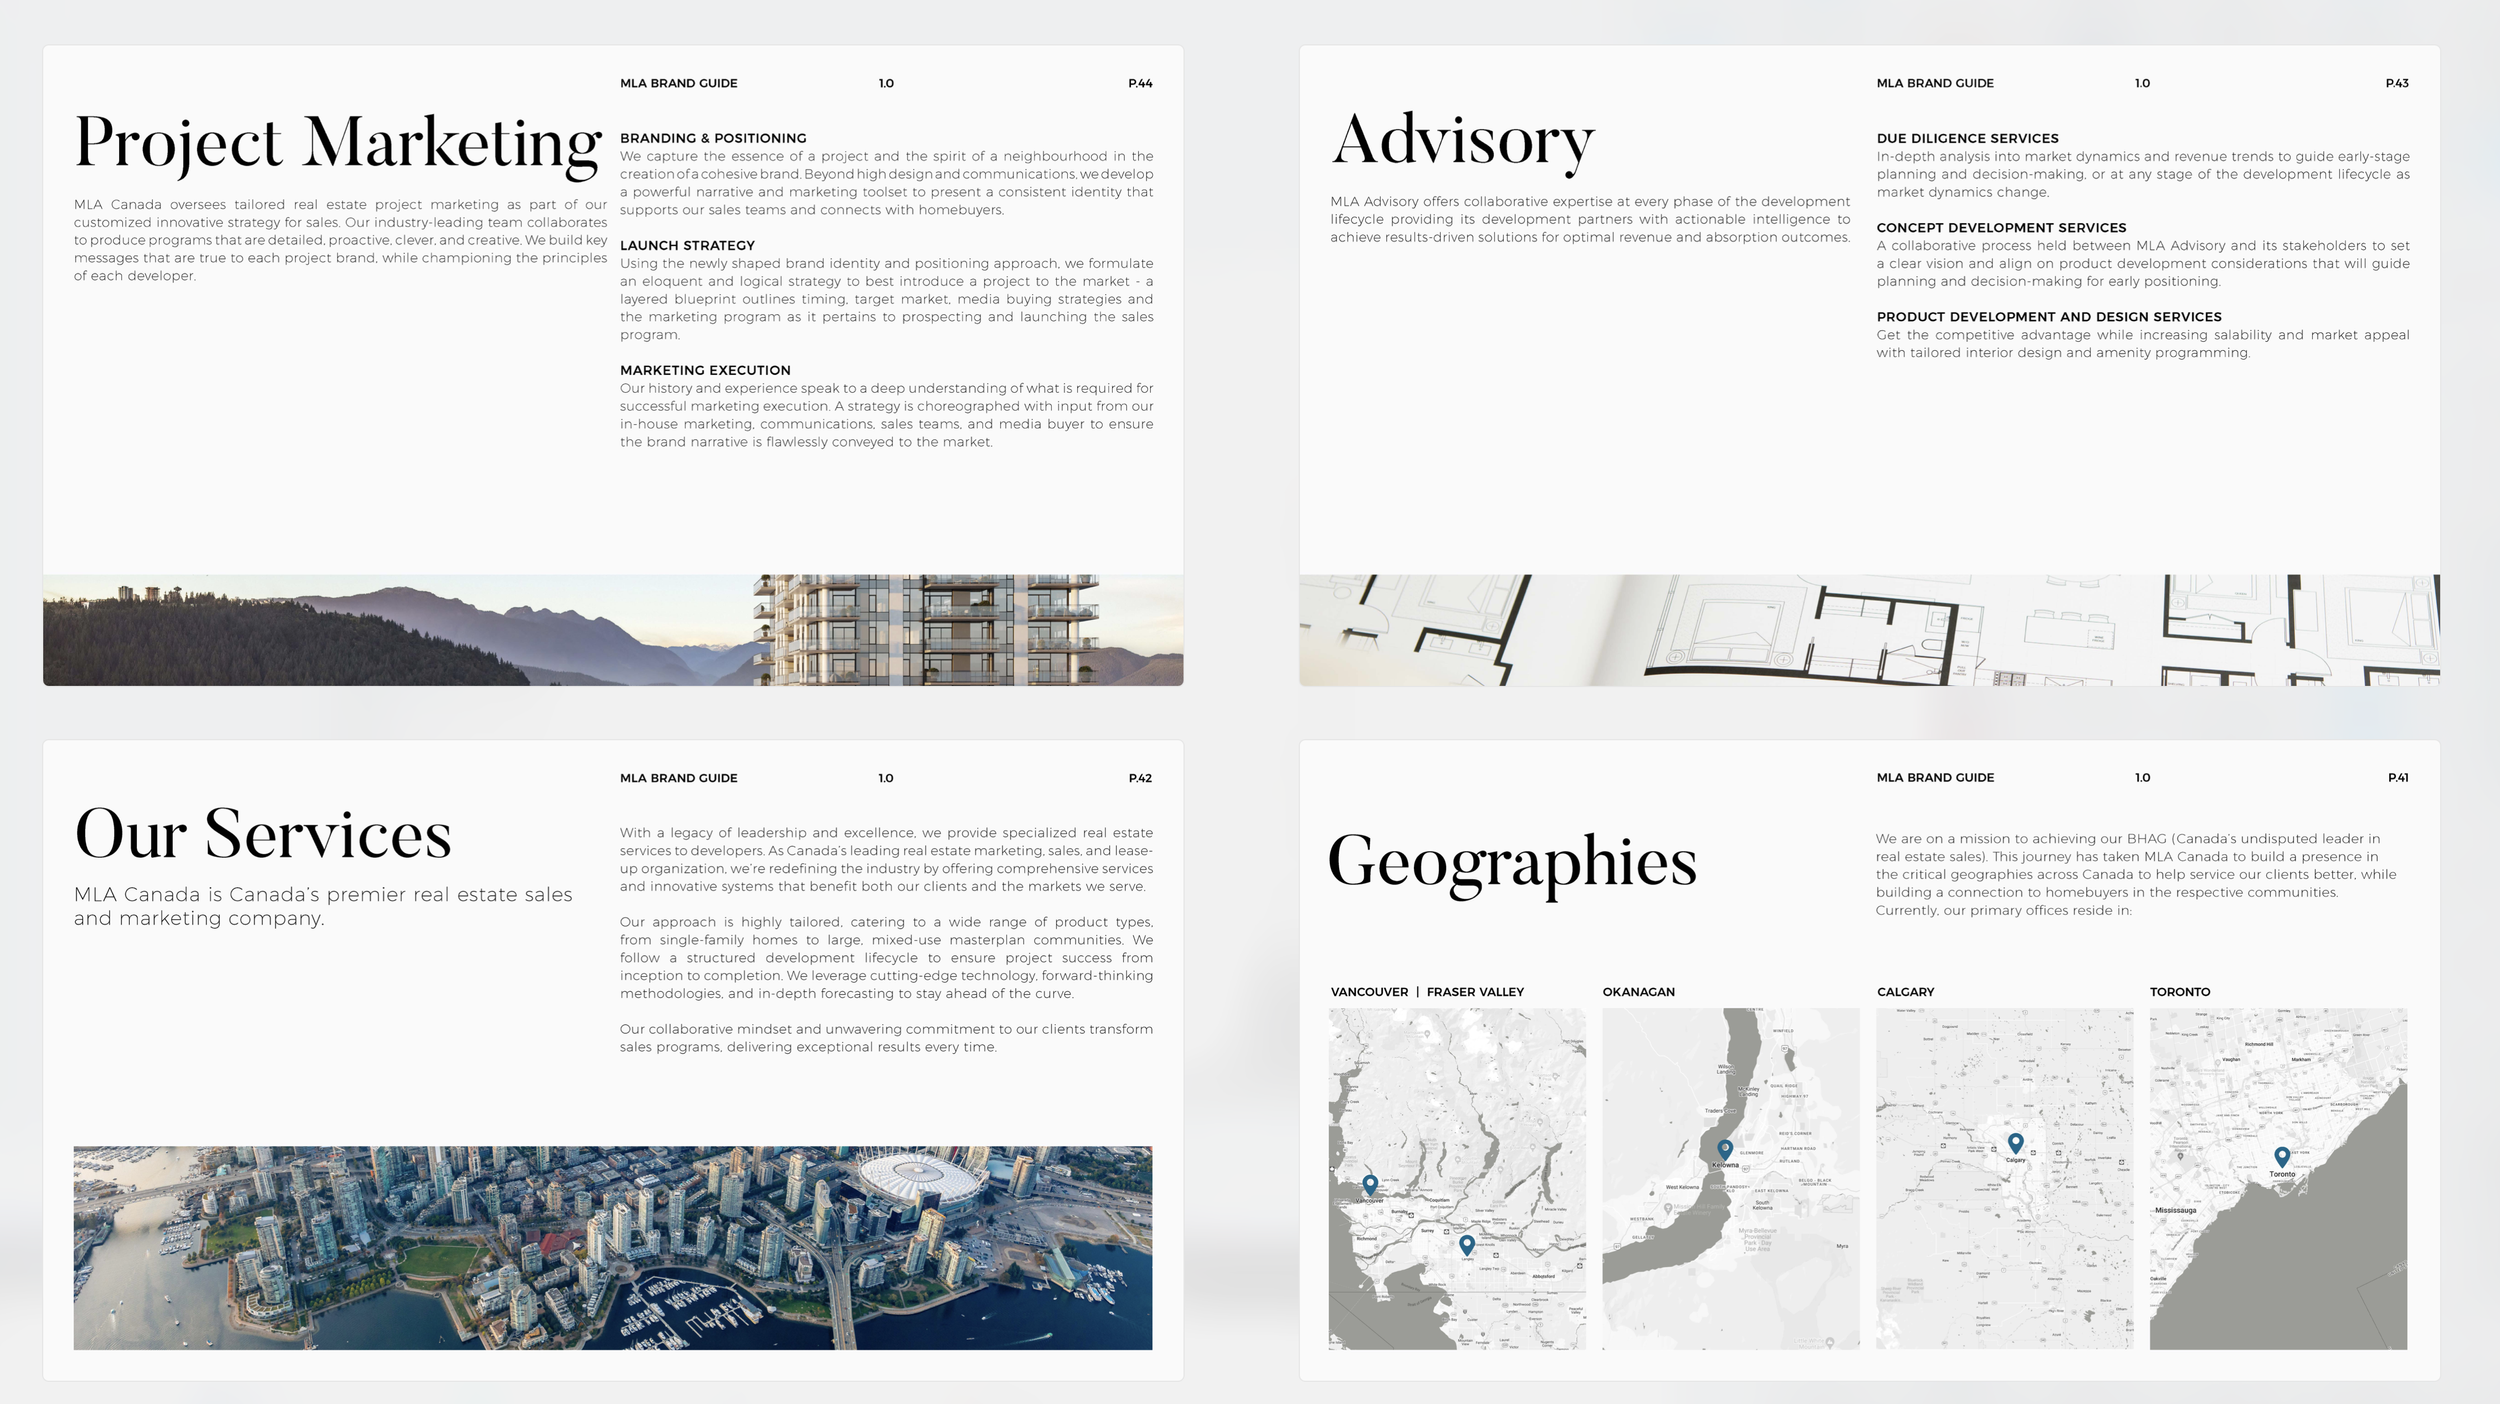
Task: Click the "VANCOUVER" map label
Action: (1369, 992)
